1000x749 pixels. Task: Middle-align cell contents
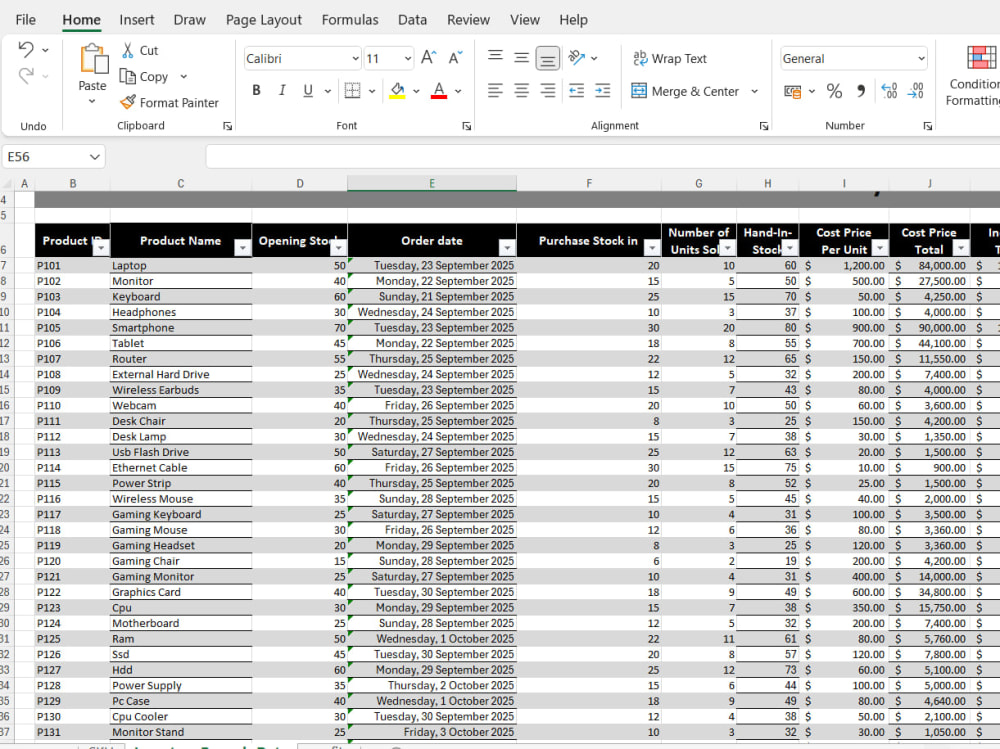pos(522,57)
